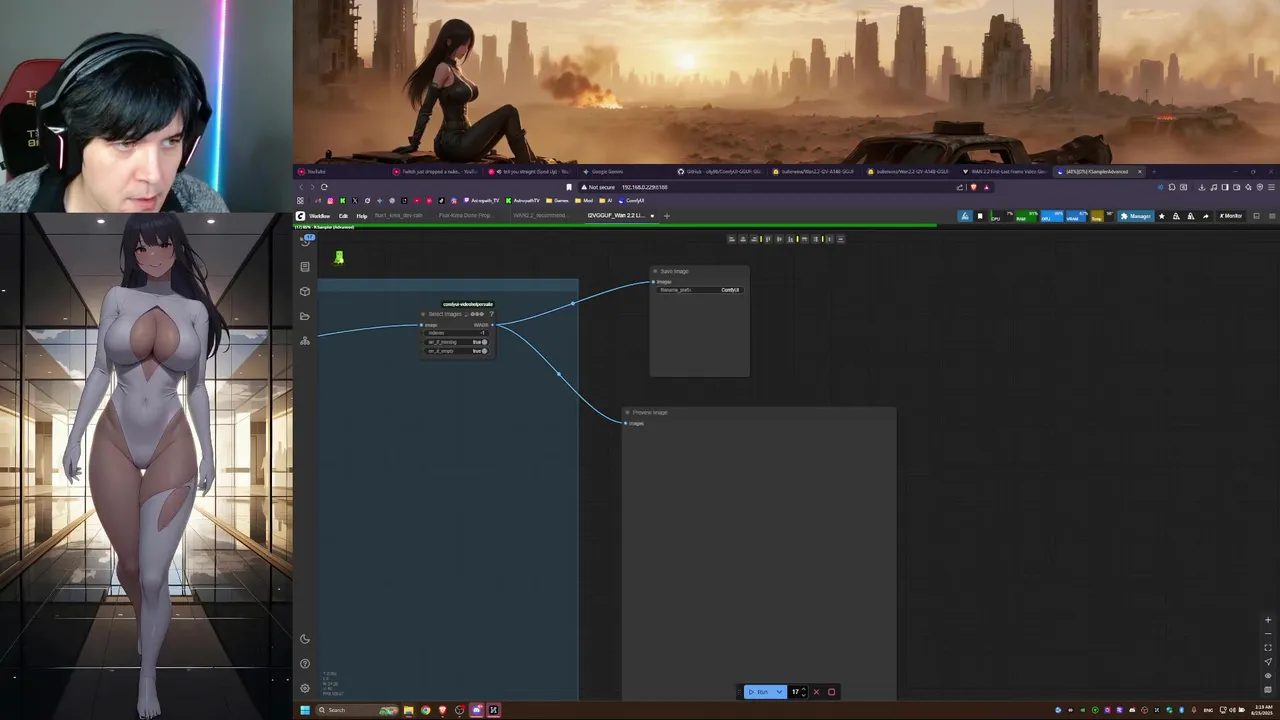Click the Windows Start button
This screenshot has width=1280, height=720.
tap(304, 710)
